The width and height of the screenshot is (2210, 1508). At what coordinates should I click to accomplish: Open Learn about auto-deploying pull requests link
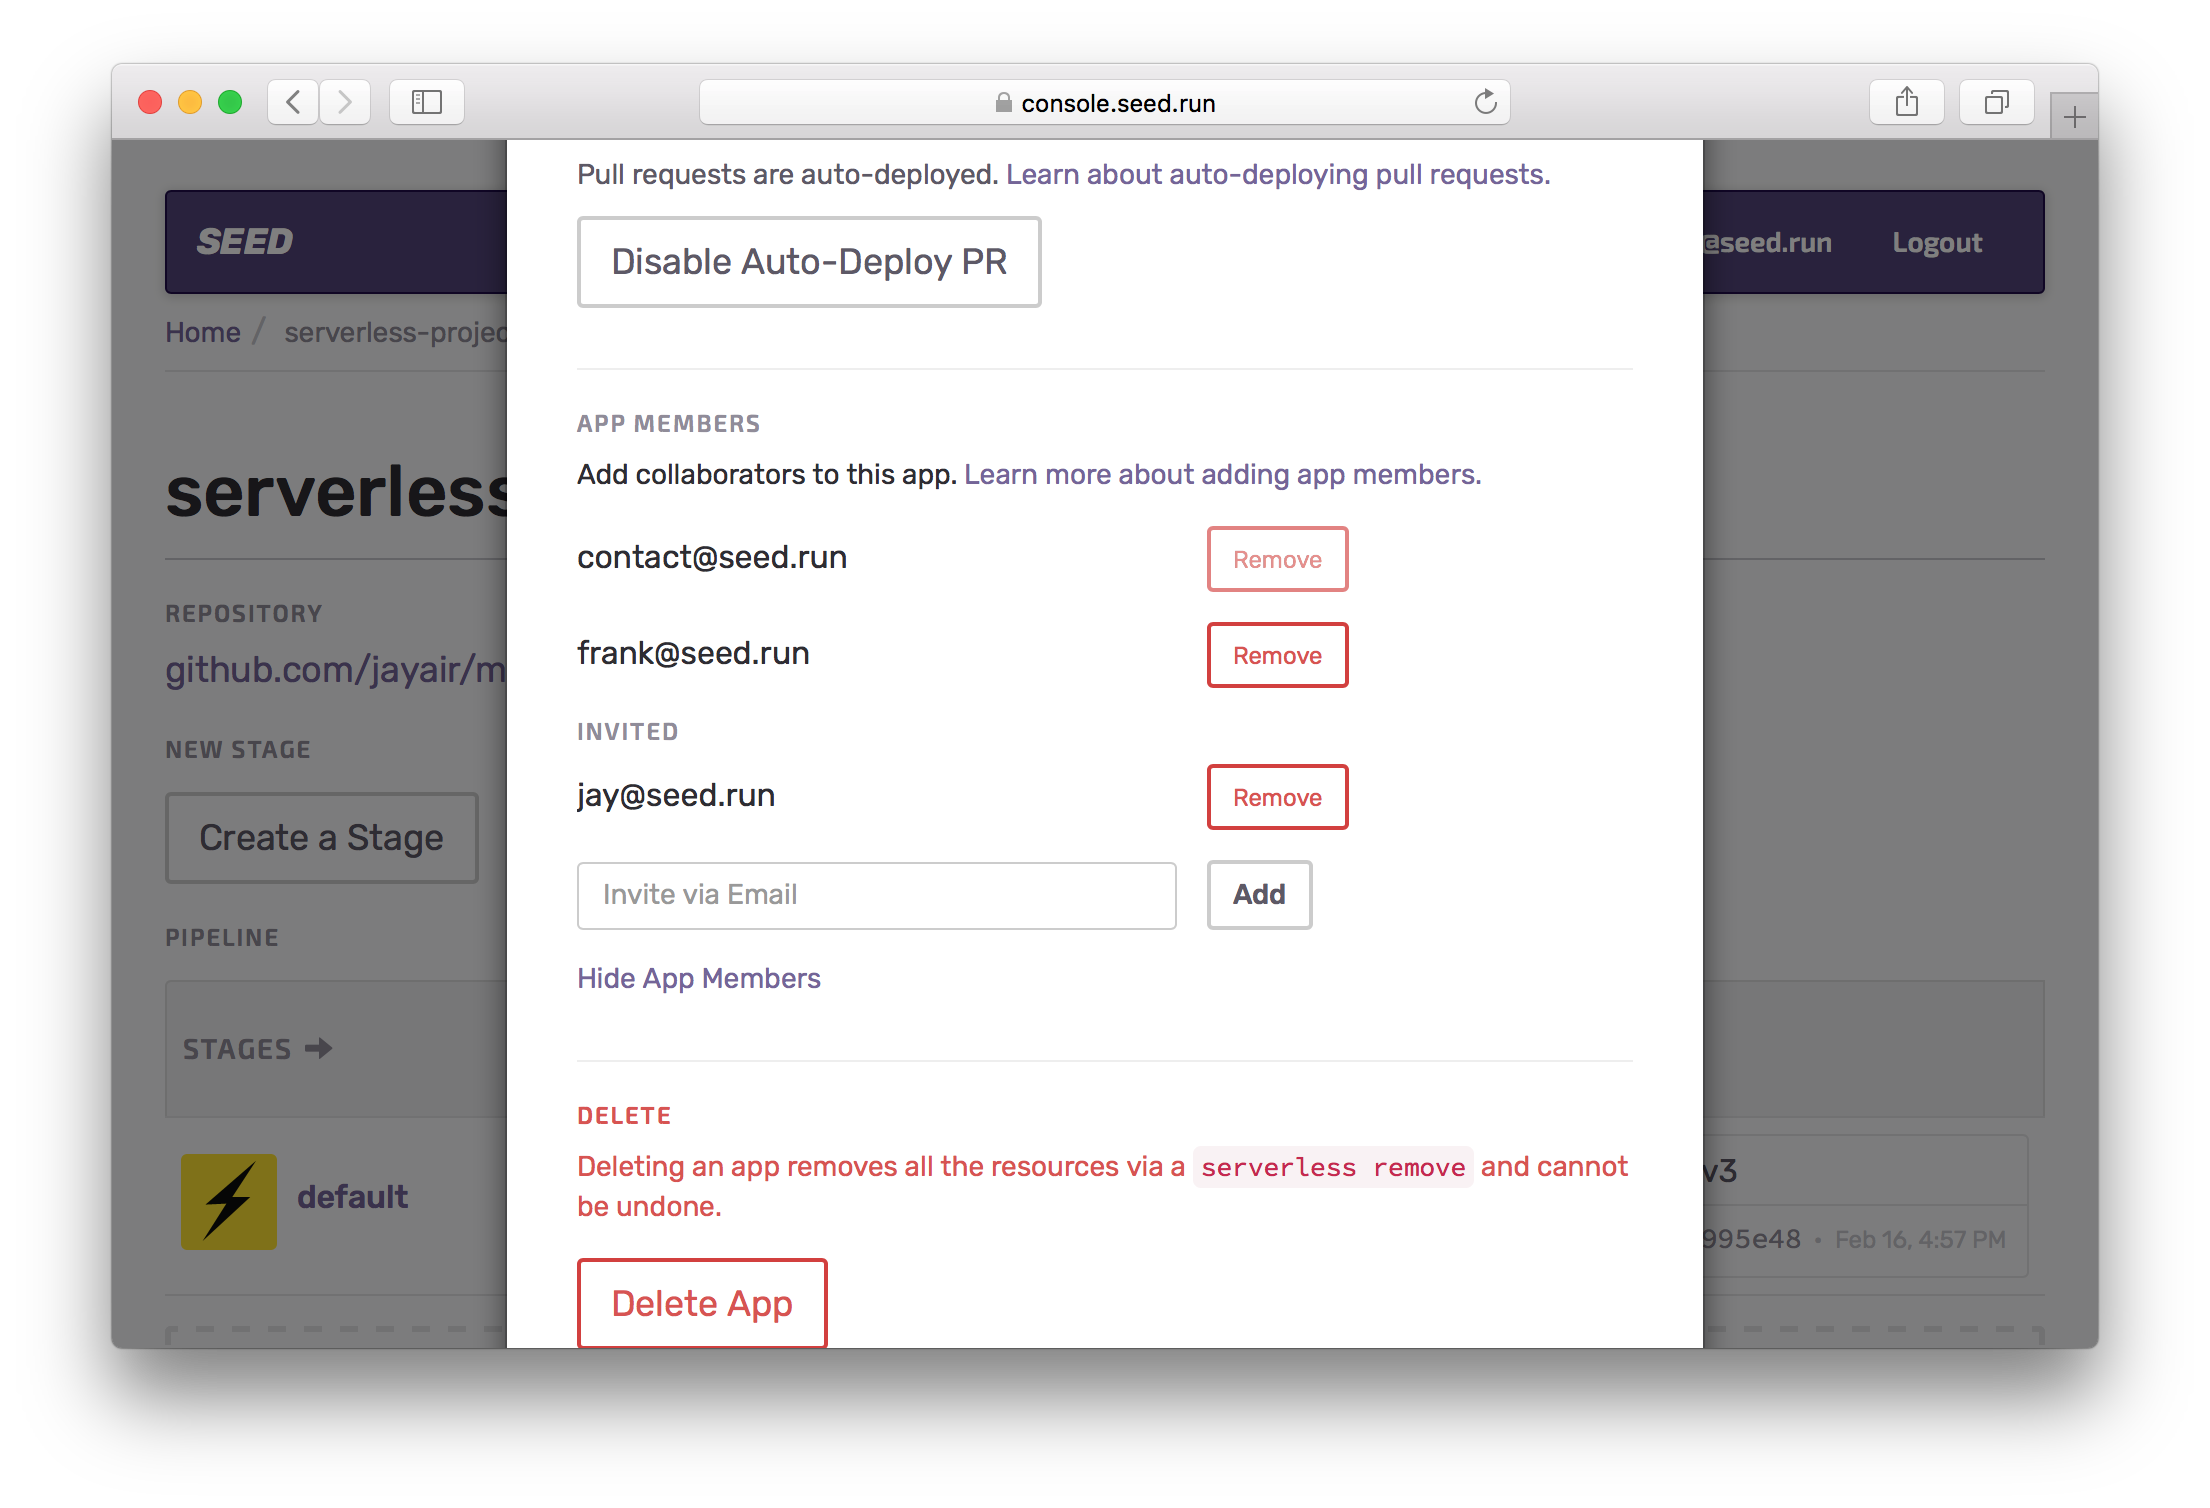click(x=1277, y=174)
